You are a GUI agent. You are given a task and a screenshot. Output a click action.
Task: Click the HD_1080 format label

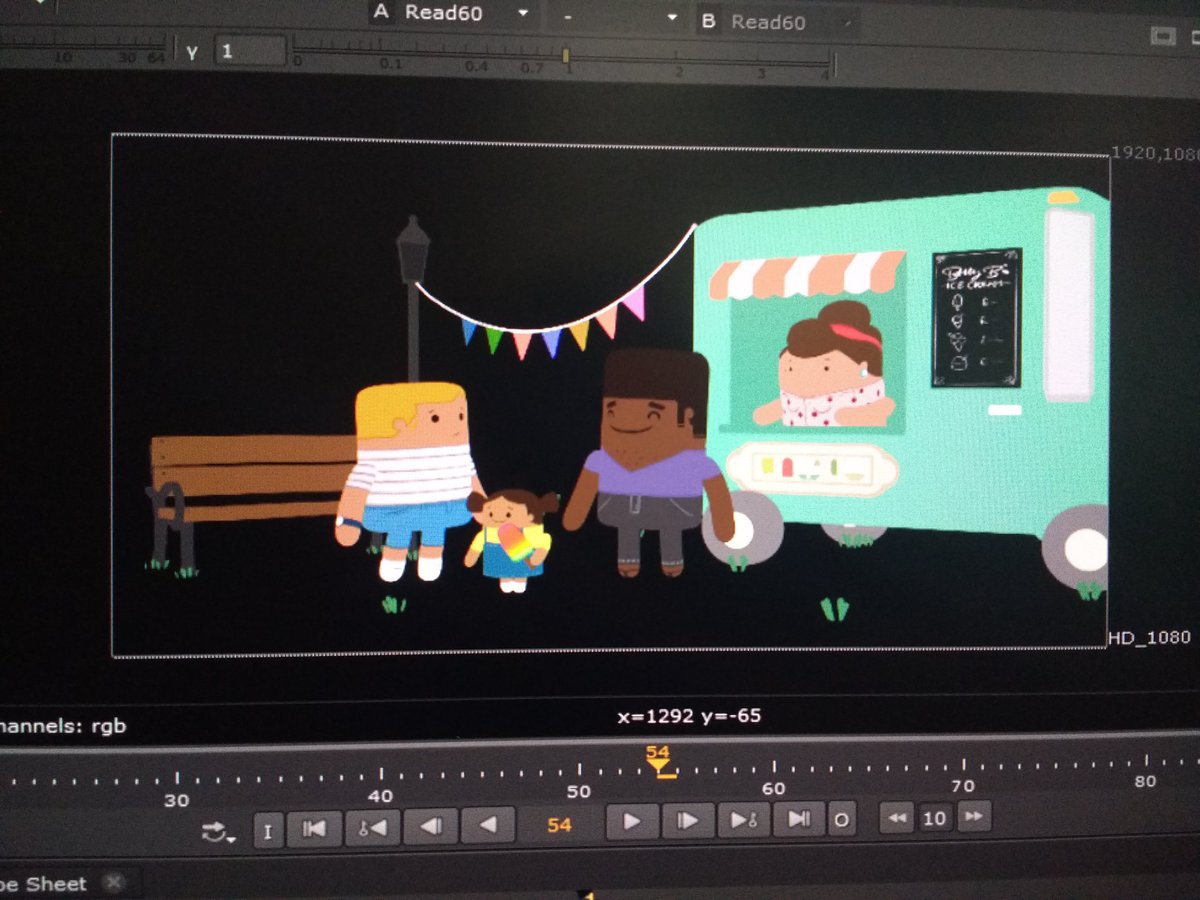pos(1149,637)
